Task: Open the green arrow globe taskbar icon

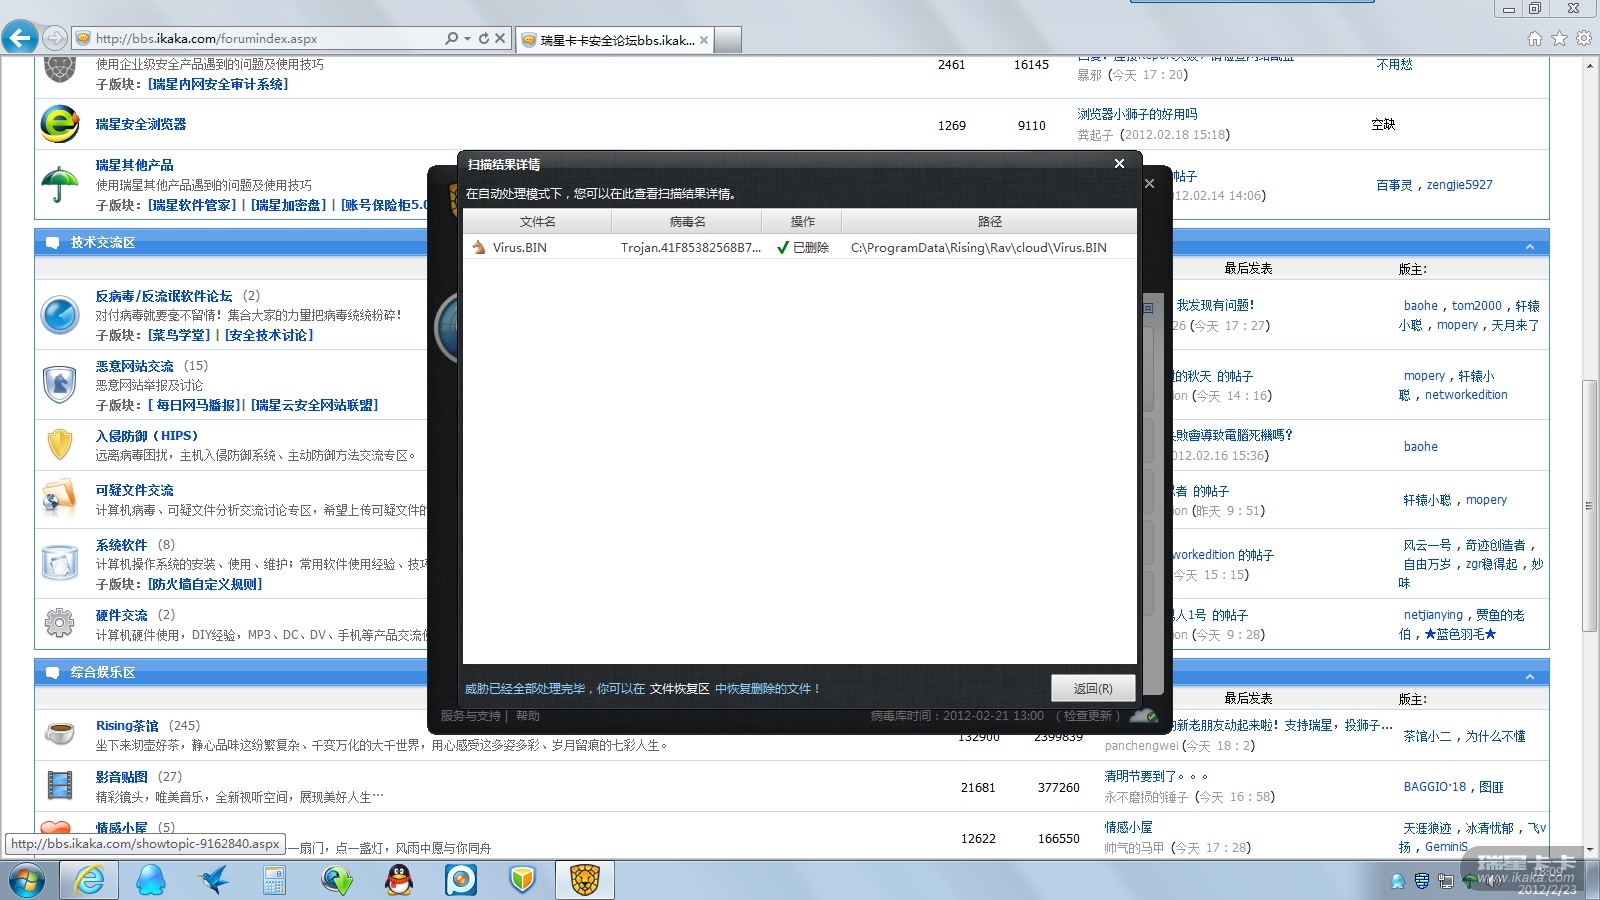Action: pos(337,880)
